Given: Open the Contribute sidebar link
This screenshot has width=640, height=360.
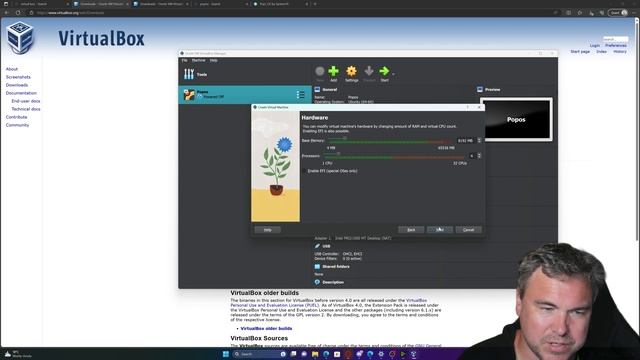Looking at the screenshot, I should (16, 117).
